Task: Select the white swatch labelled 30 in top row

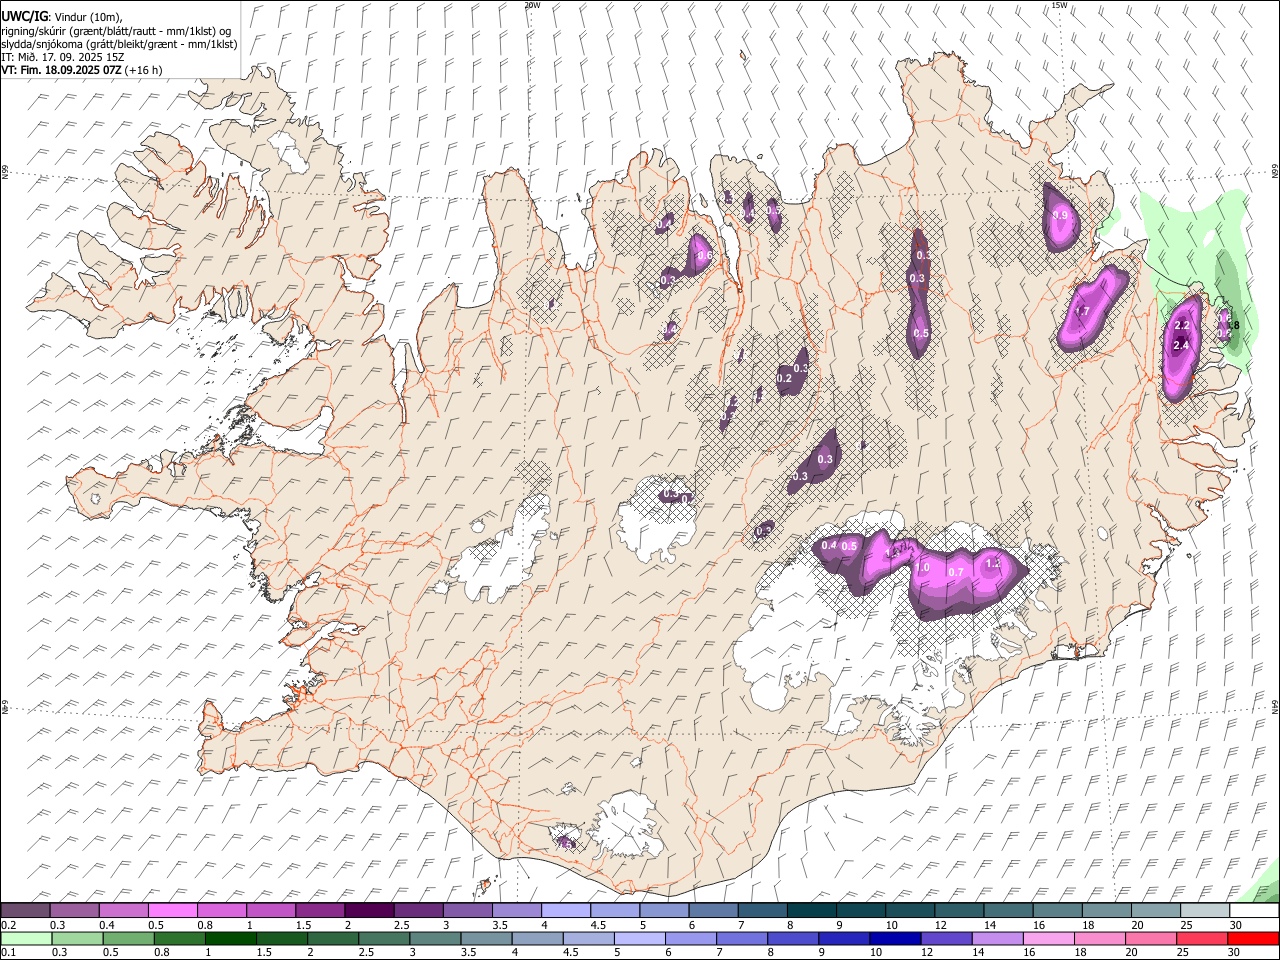Action: tap(1255, 911)
